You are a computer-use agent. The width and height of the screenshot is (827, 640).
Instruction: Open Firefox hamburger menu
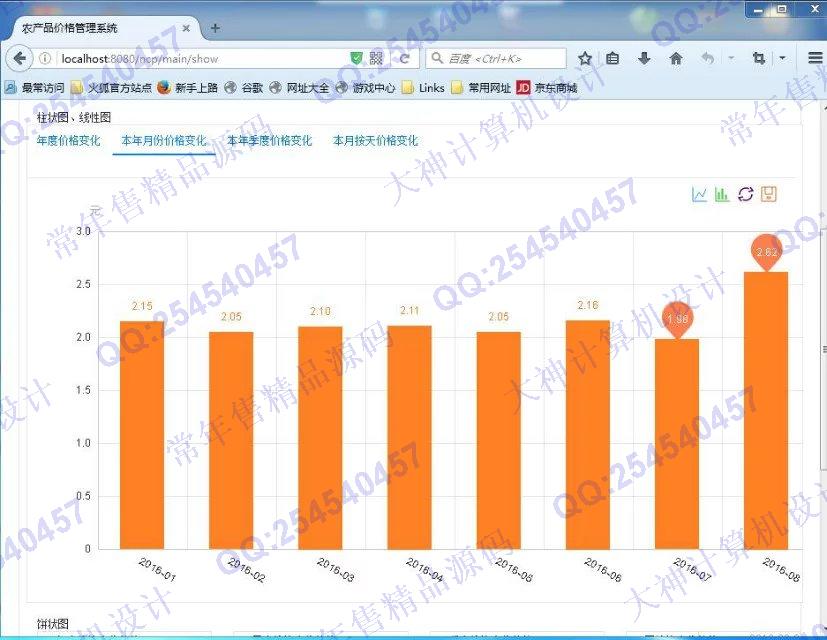tap(815, 59)
